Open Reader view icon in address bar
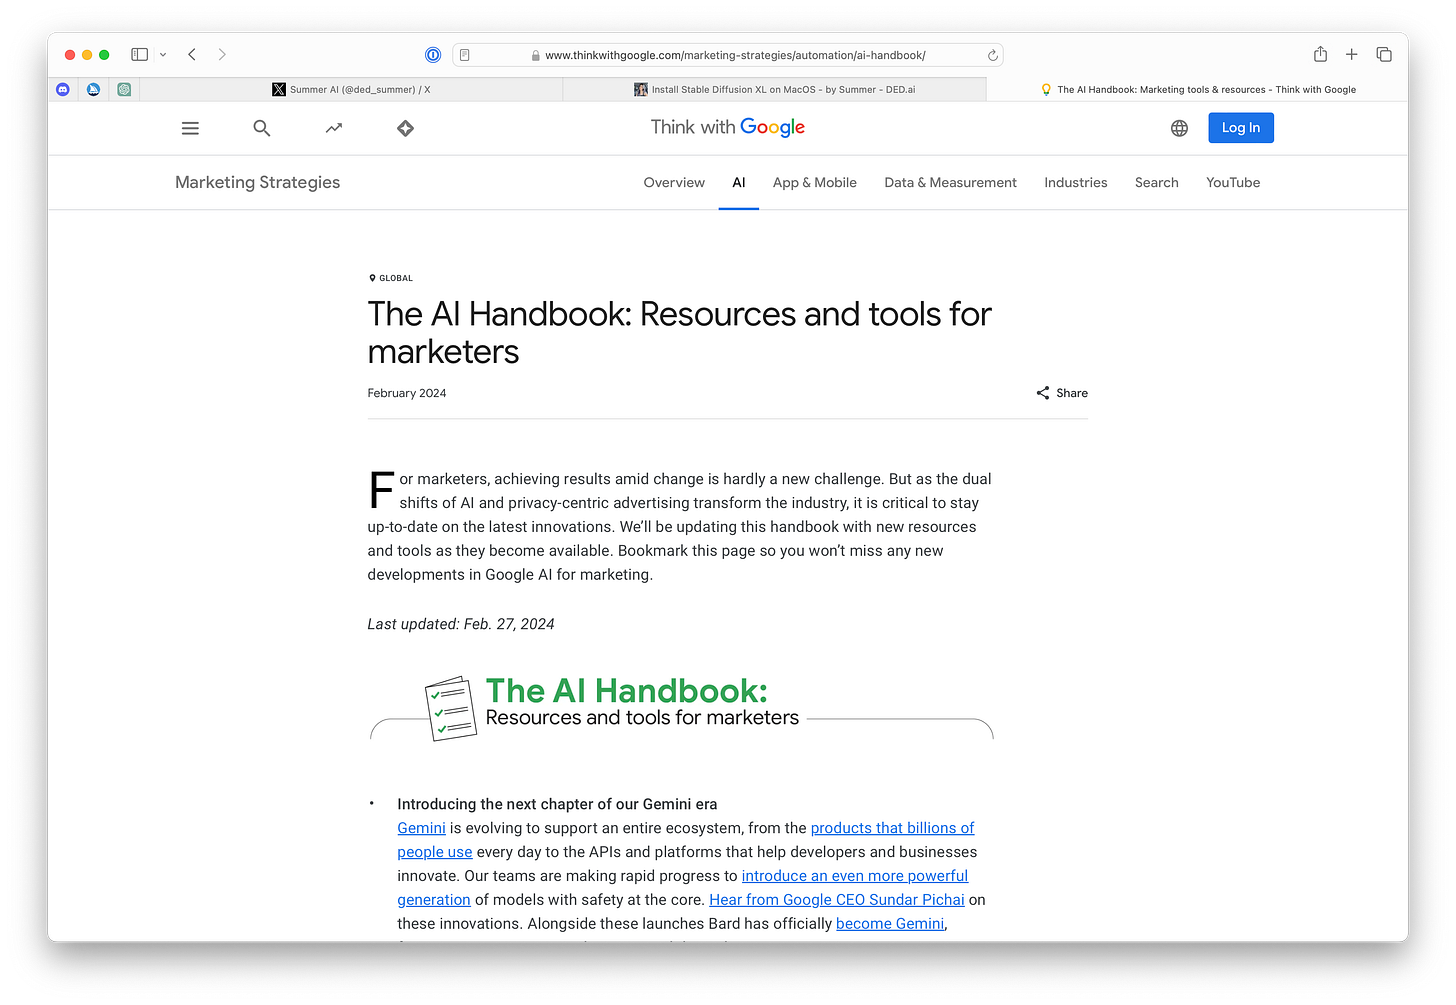 [x=465, y=55]
